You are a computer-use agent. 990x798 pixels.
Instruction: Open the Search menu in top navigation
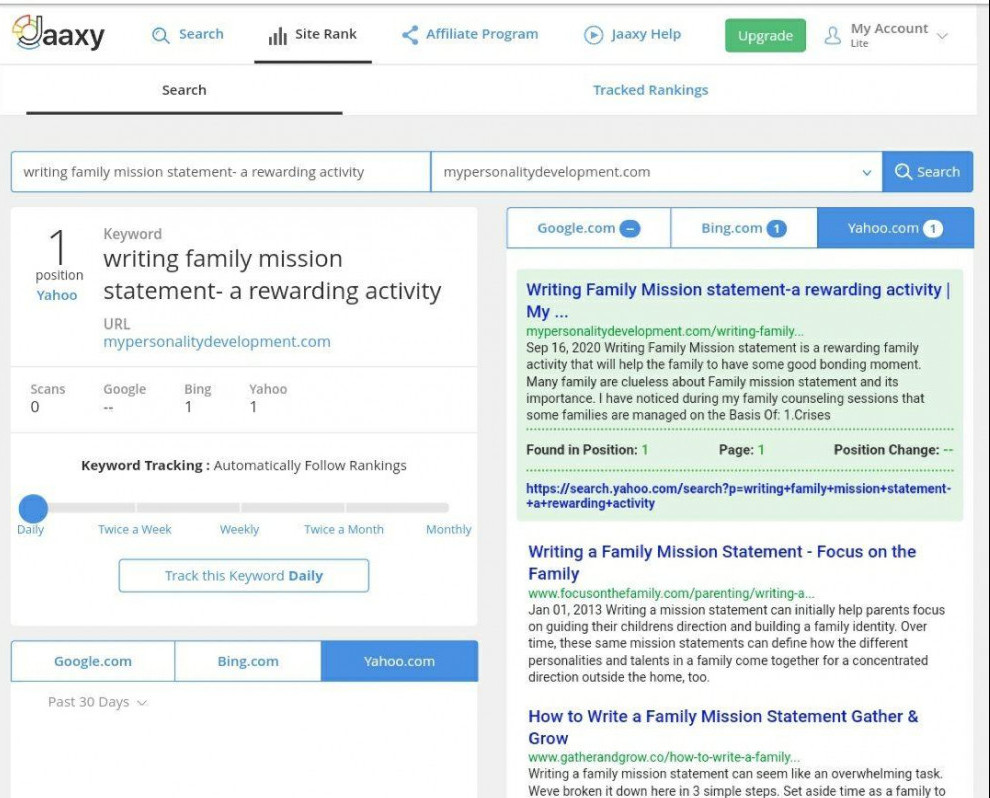188,34
